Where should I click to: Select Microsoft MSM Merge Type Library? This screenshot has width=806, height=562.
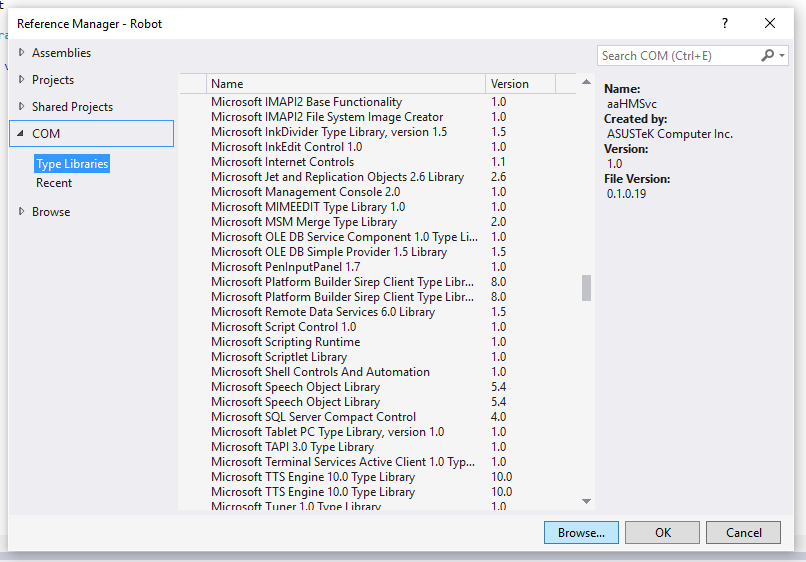378,222
